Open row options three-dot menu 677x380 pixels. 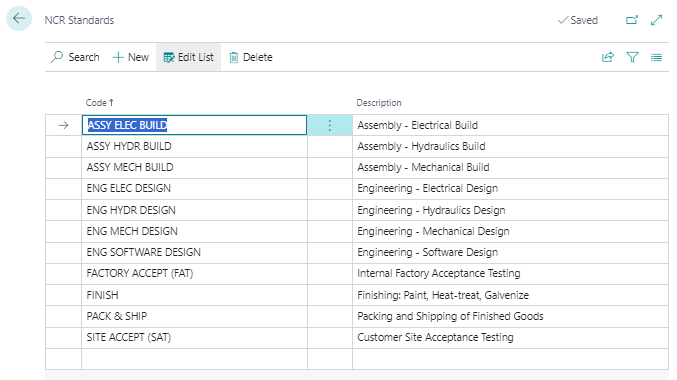point(330,125)
